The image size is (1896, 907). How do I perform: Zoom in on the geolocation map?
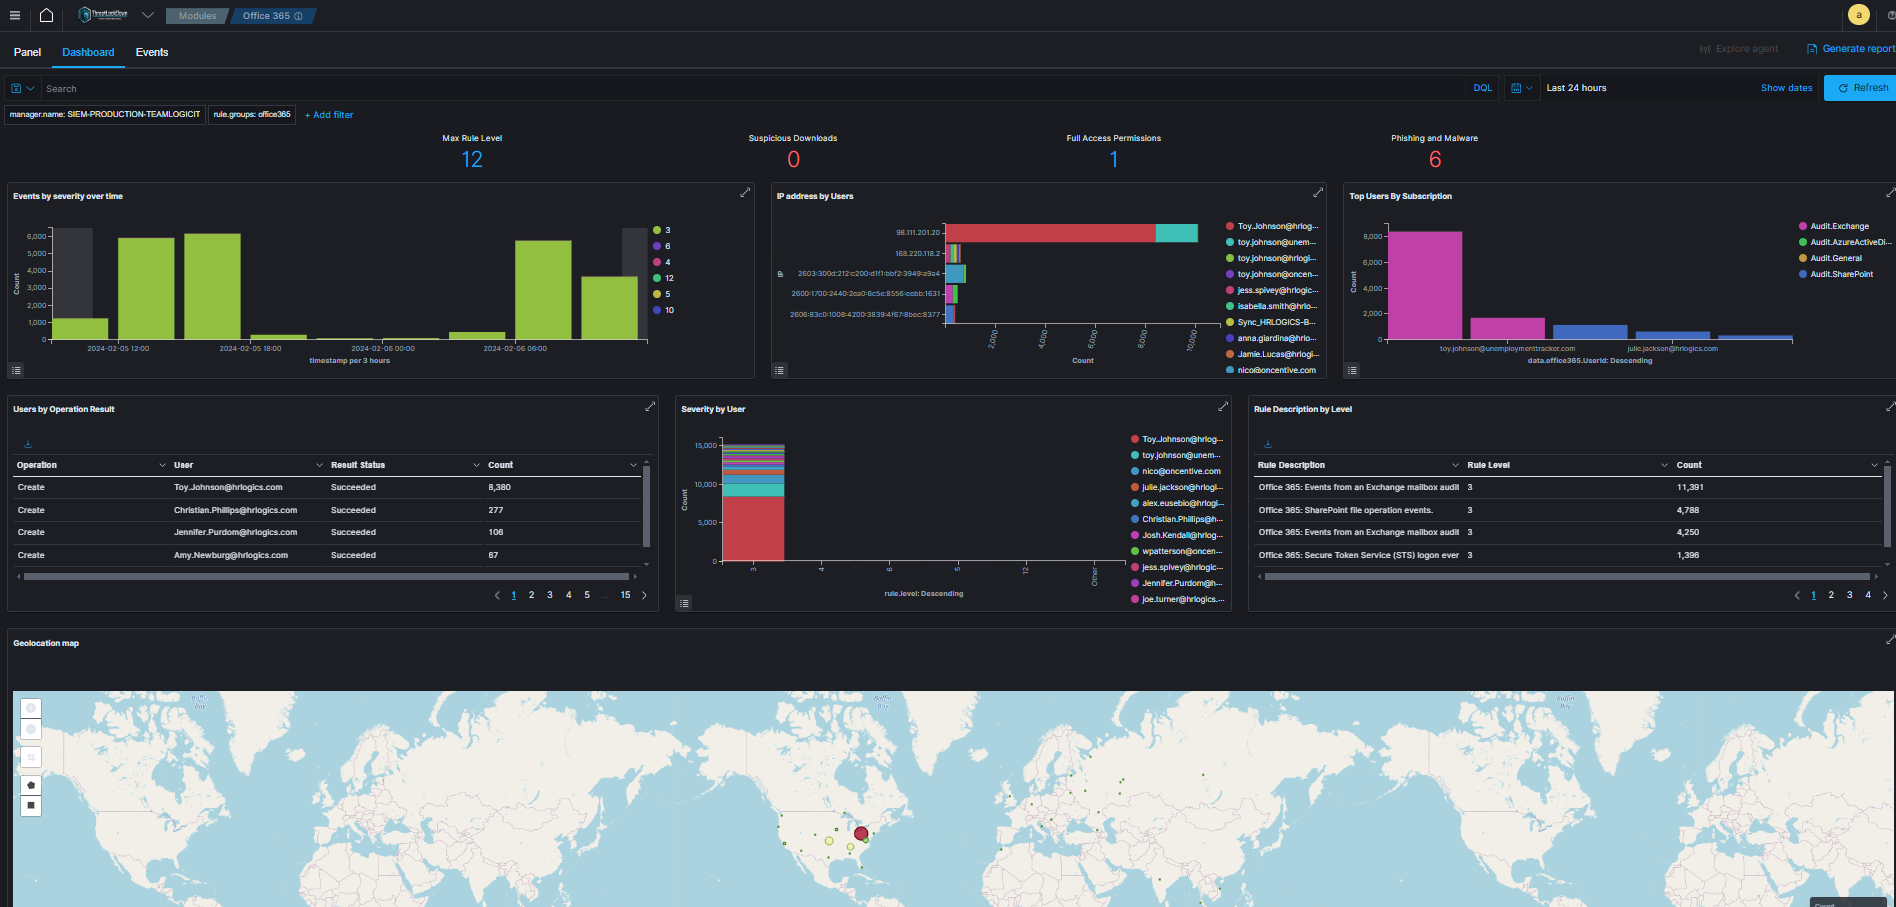tap(31, 708)
